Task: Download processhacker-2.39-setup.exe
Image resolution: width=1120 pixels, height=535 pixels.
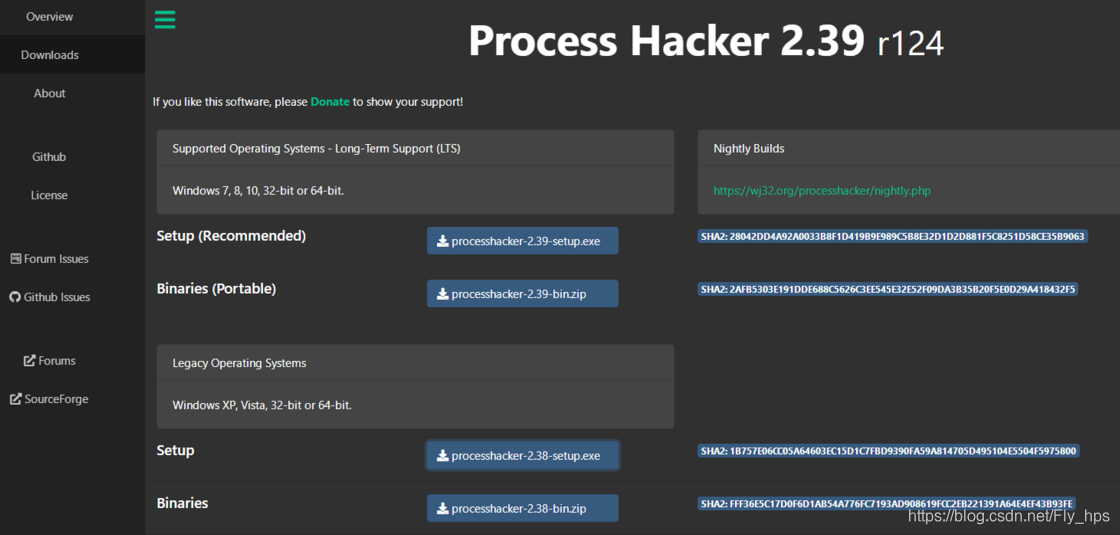Action: pyautogui.click(x=523, y=241)
